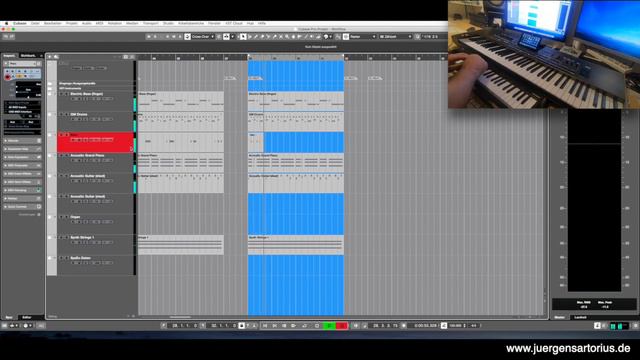Open the Datei menu
The height and width of the screenshot is (360, 640).
point(36,23)
